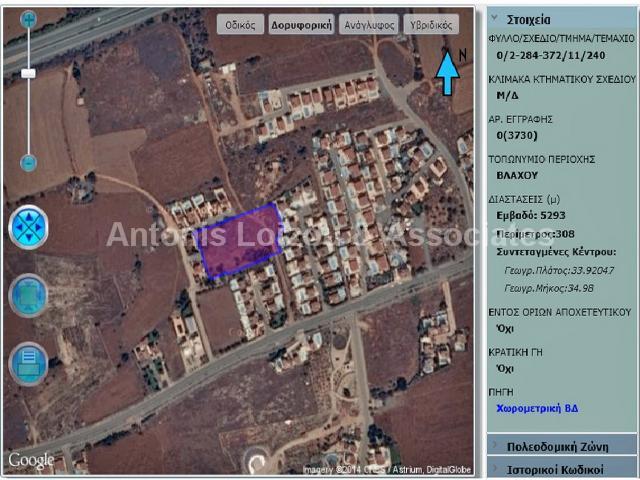Select the ΦΥΛΛΟ/ΣΧΕΔΙΟ/ΤΜΗΜΑ/ΤΕΜΑΧΙΟ label
640x480 pixels.
(x=562, y=38)
